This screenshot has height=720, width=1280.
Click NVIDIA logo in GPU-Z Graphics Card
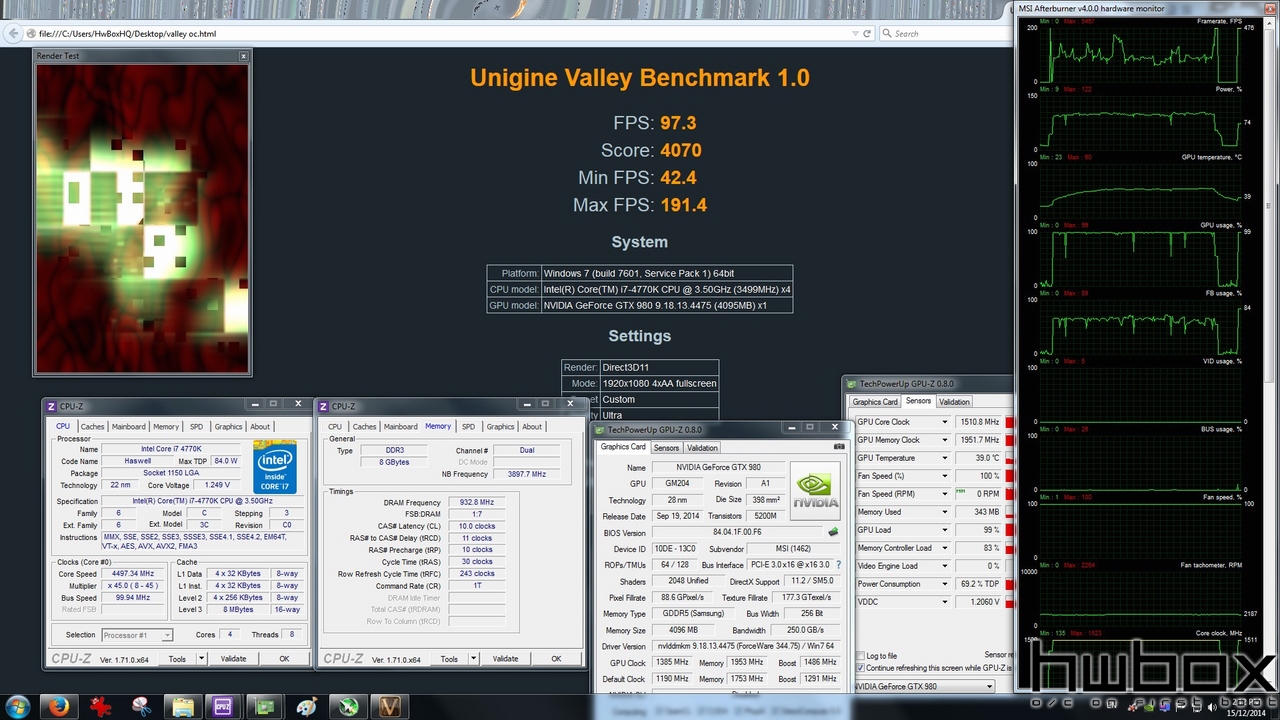pos(815,493)
